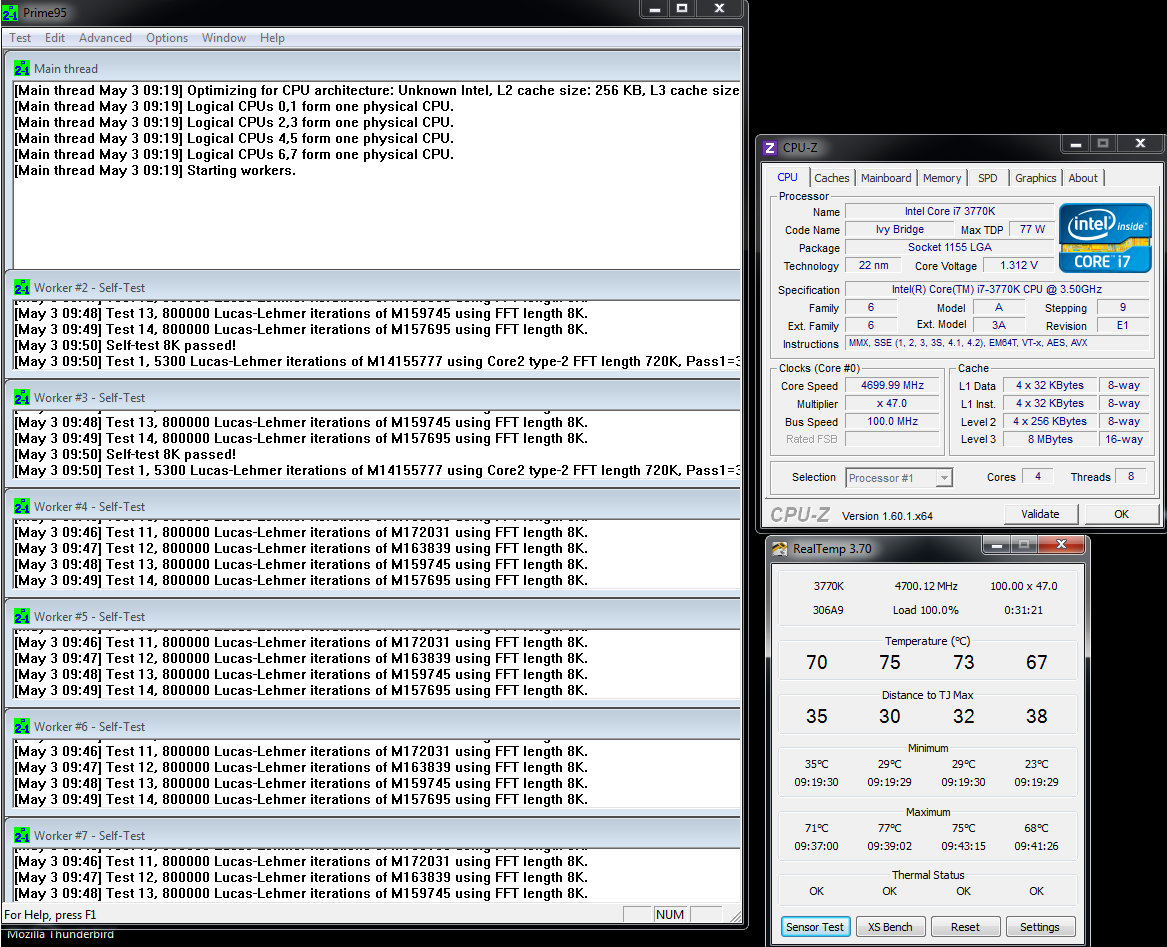1167x947 pixels.
Task: Switch to the Mainboard tab in CPU-Z
Action: (886, 178)
